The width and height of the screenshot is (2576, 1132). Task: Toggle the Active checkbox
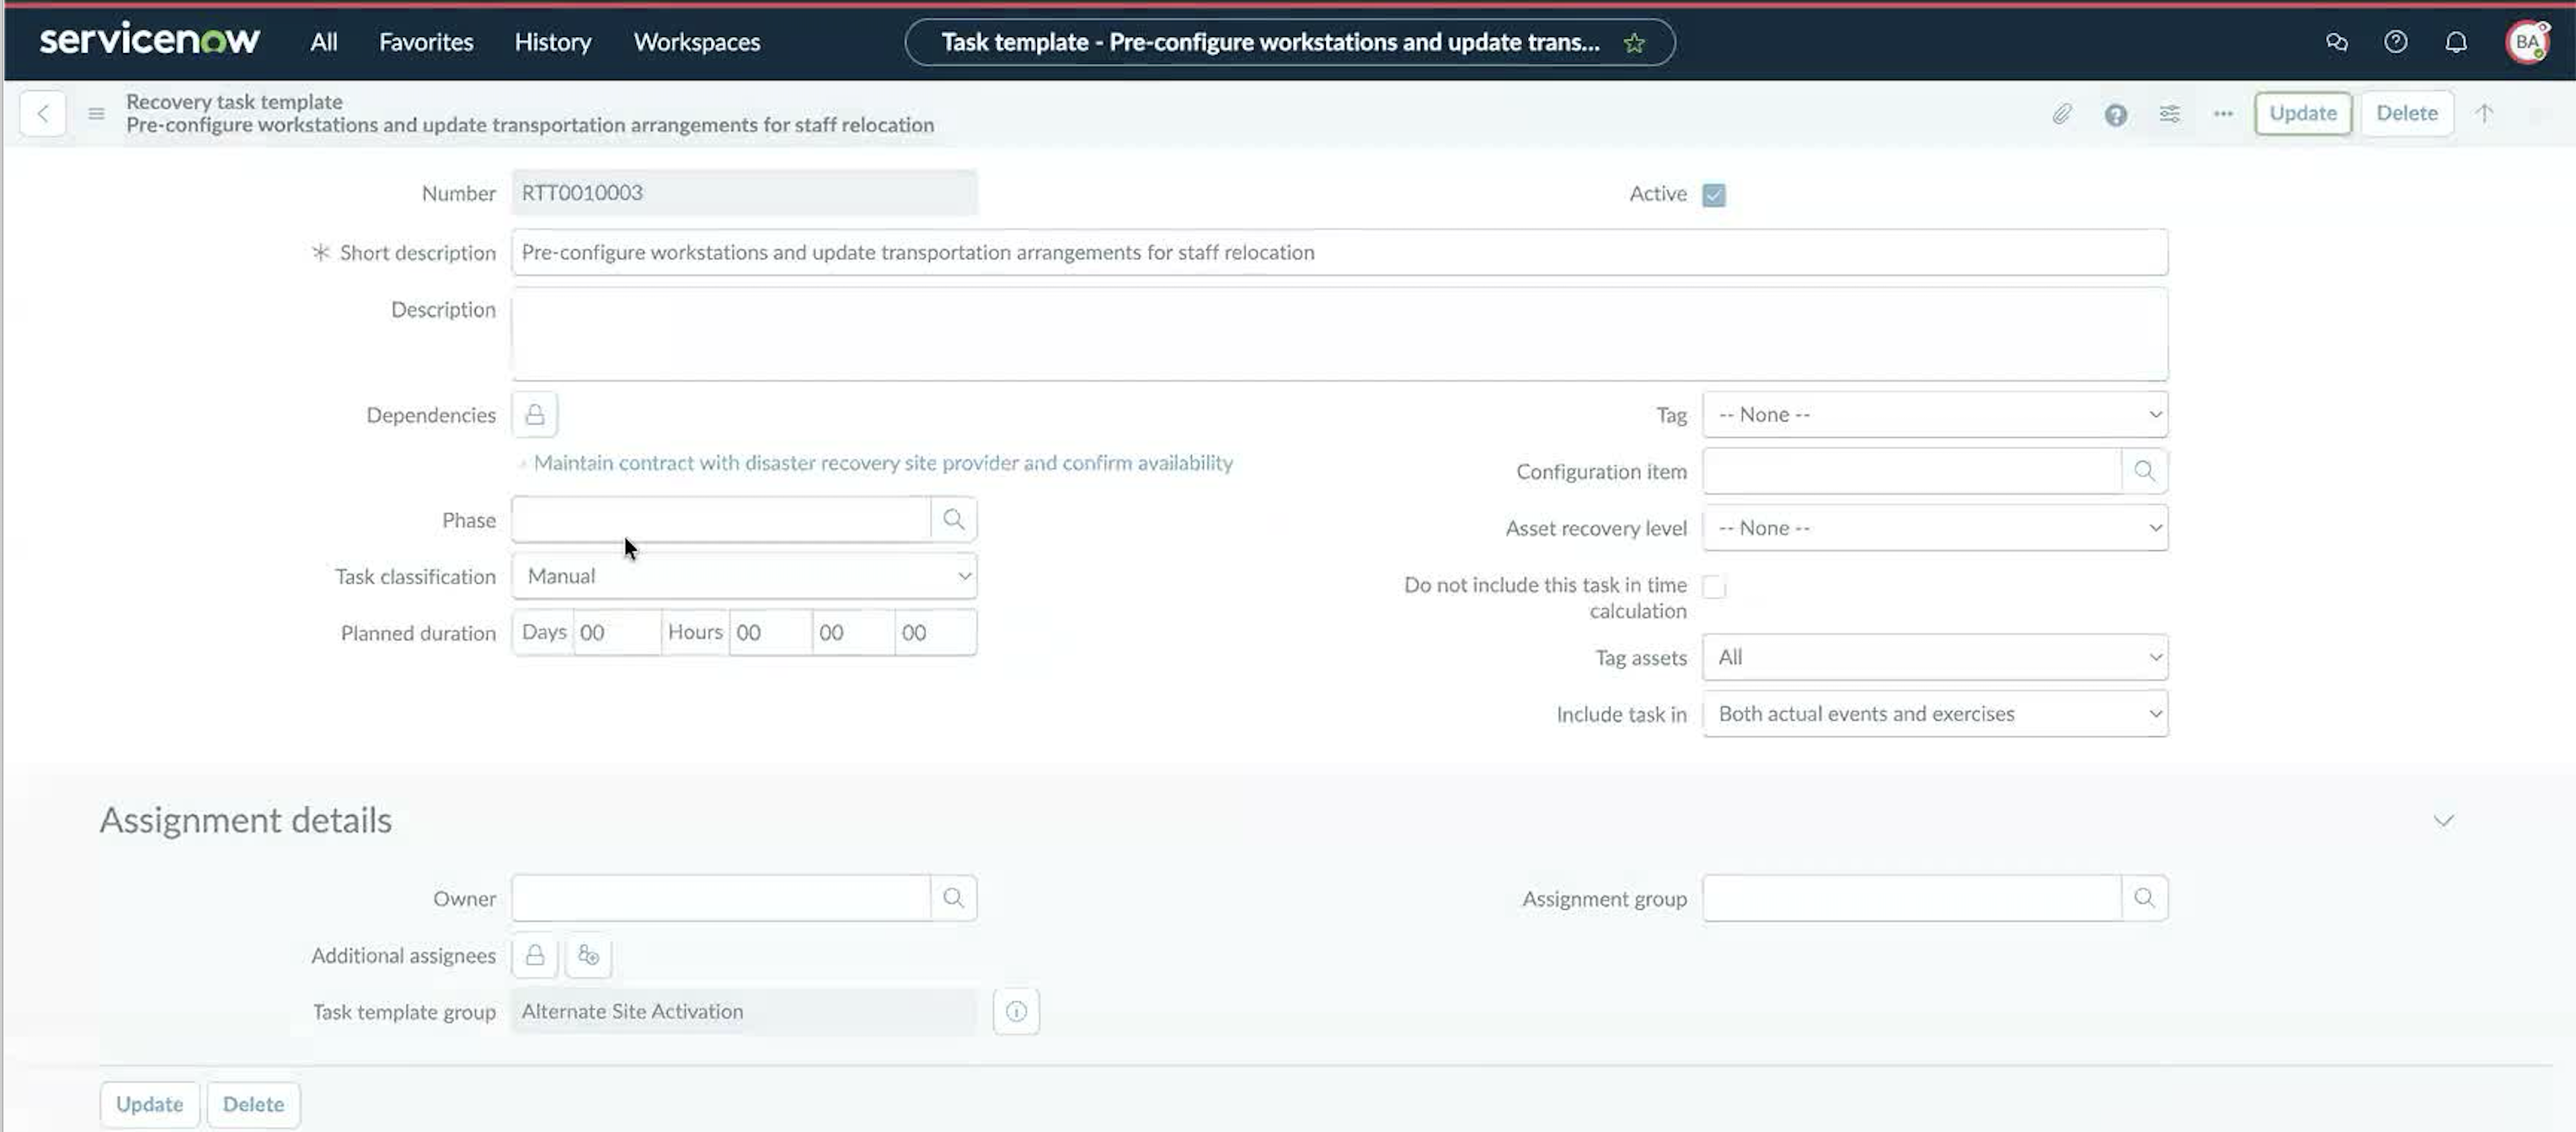coord(1714,194)
